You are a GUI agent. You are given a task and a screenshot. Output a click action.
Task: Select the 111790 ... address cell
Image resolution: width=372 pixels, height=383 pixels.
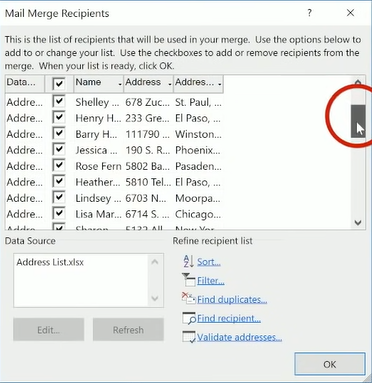point(148,134)
